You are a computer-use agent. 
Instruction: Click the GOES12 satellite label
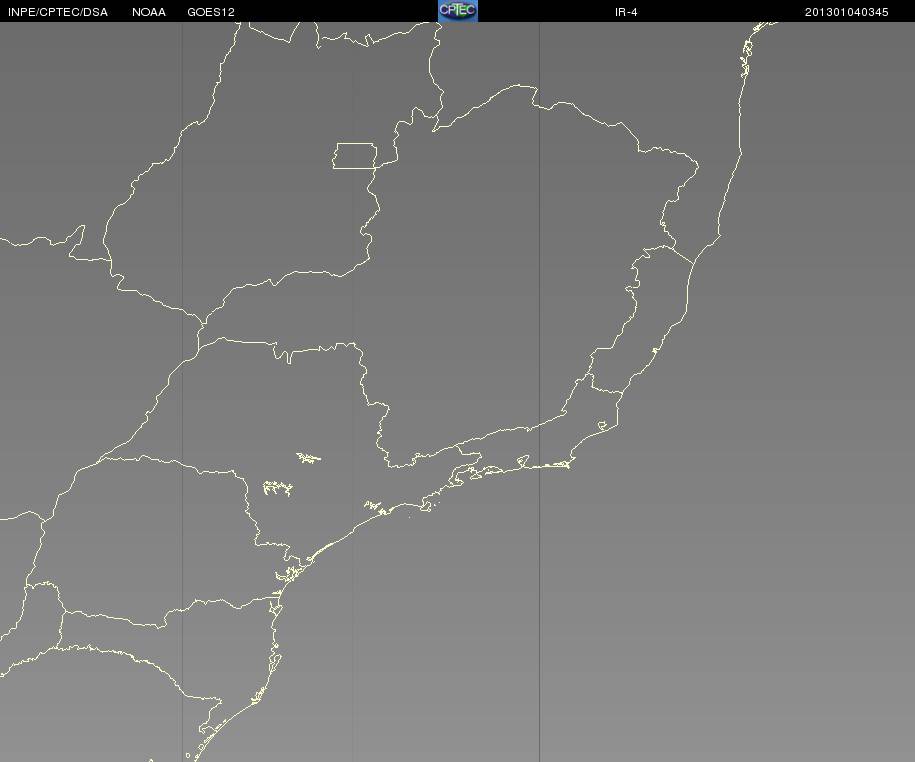(211, 12)
